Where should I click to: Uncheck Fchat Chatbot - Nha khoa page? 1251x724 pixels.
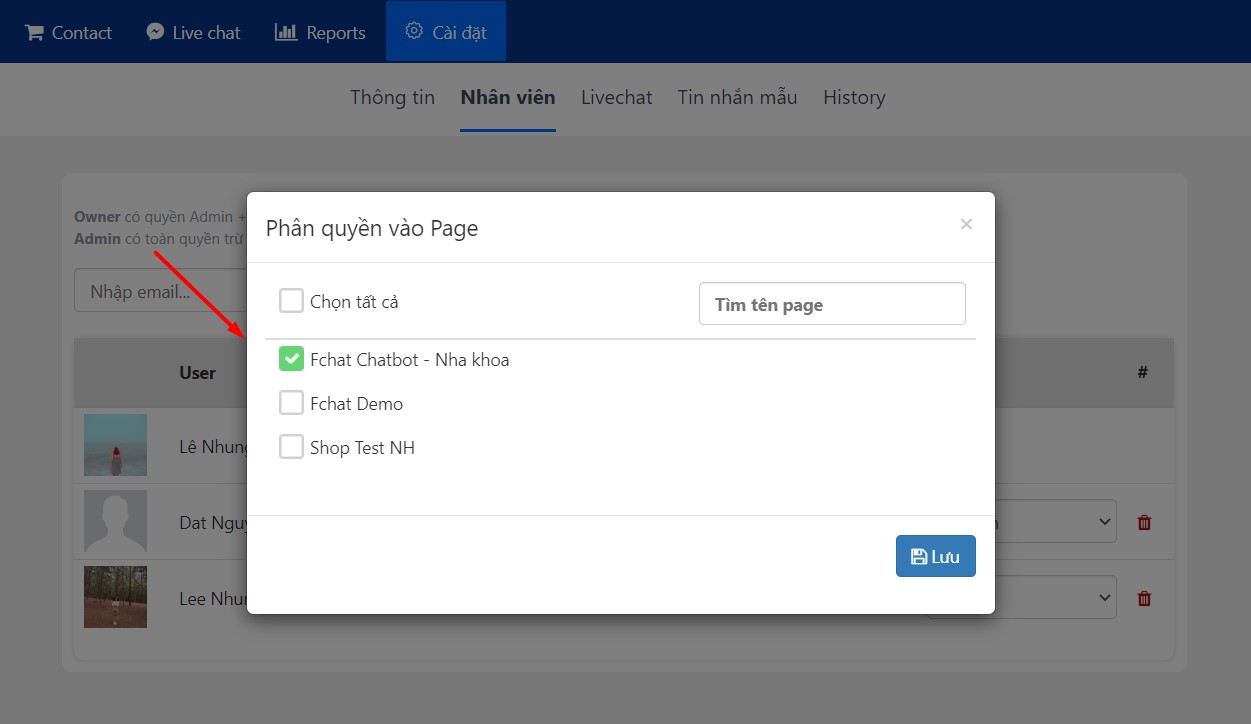(x=291, y=359)
